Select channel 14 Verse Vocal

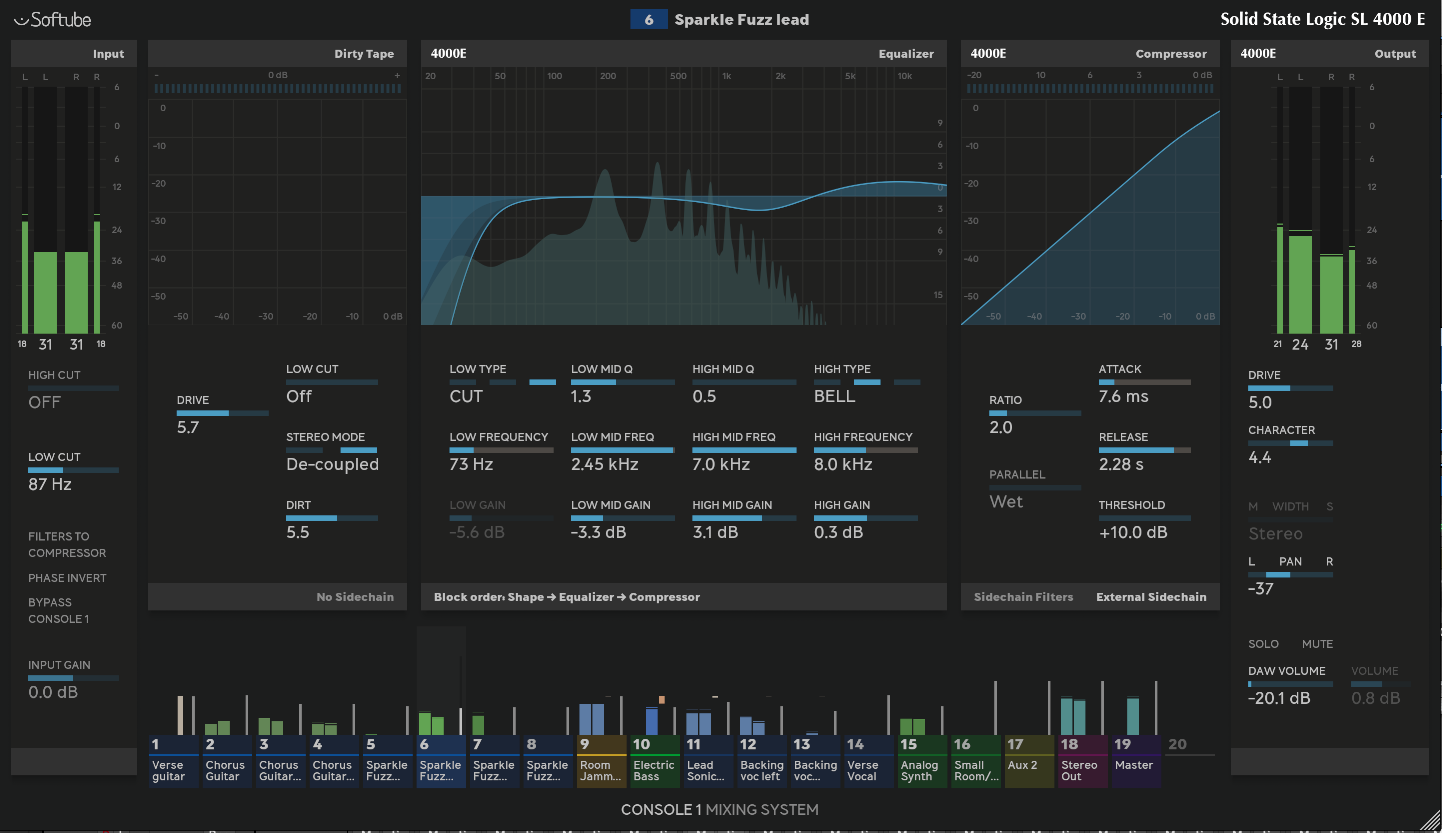[x=868, y=761]
